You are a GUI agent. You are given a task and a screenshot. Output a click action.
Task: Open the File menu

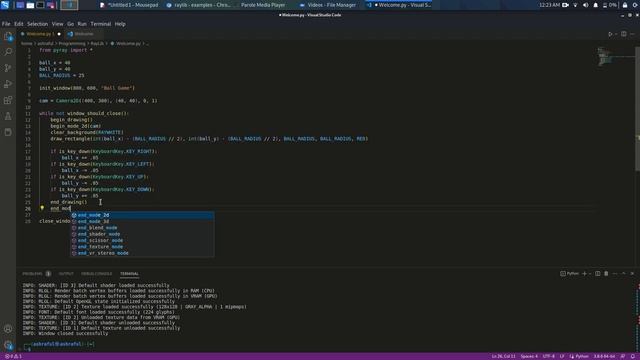(x=6, y=24)
